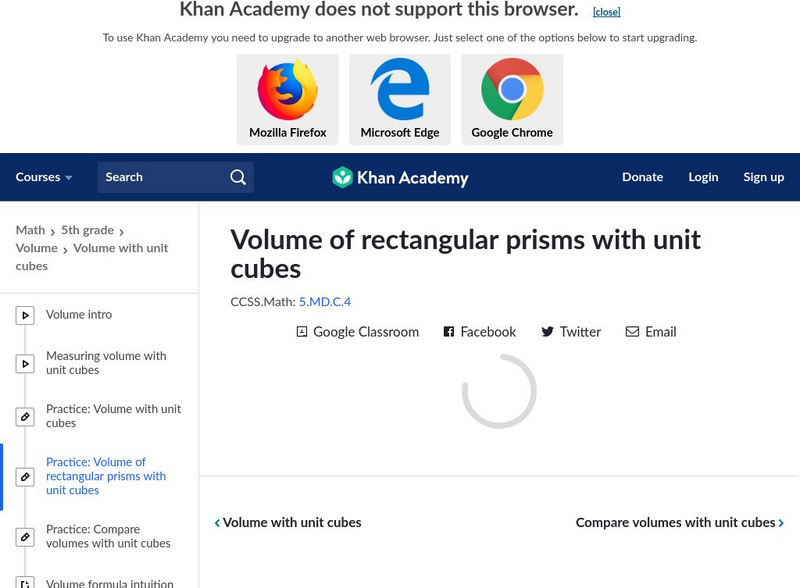Click the Google Chrome browser icon

click(512, 91)
